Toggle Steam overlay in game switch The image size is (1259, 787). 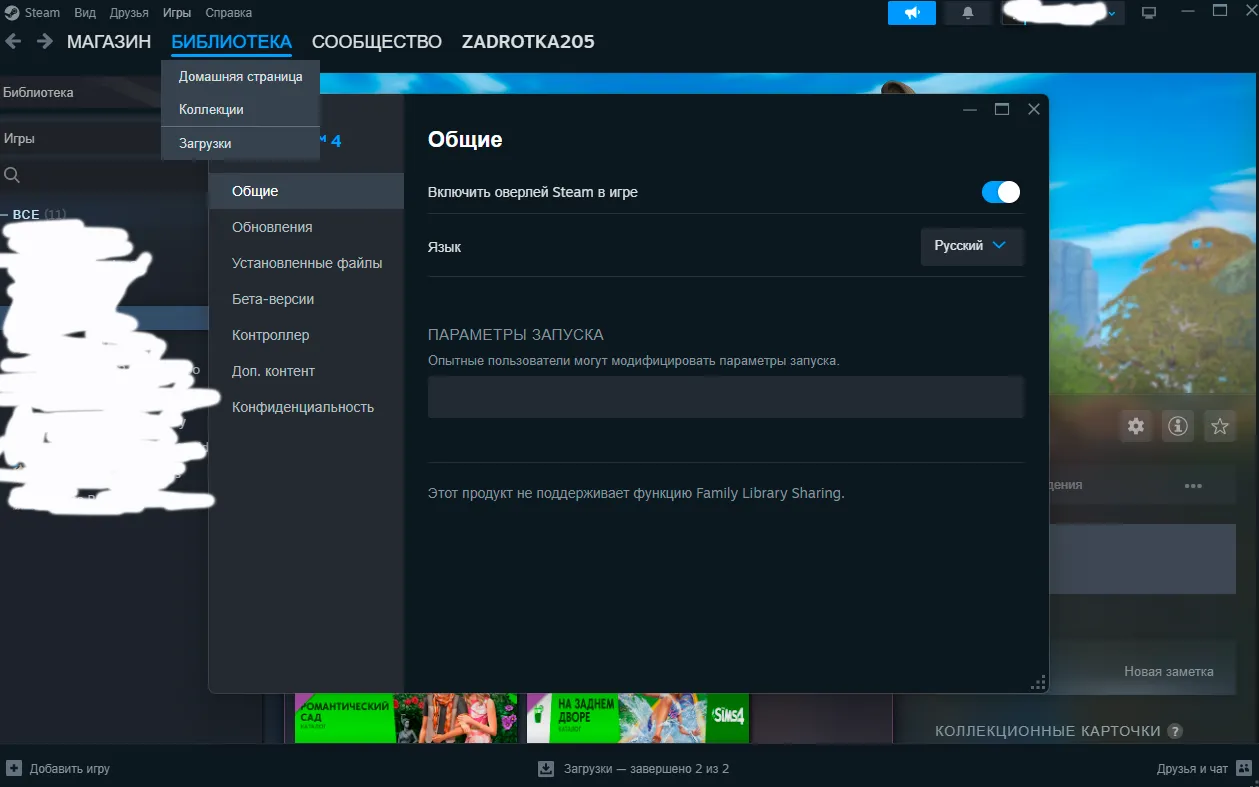[1001, 192]
